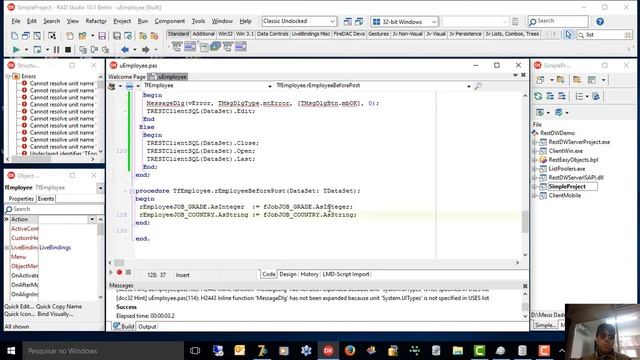Click Add file to project folder icon

(143, 36)
